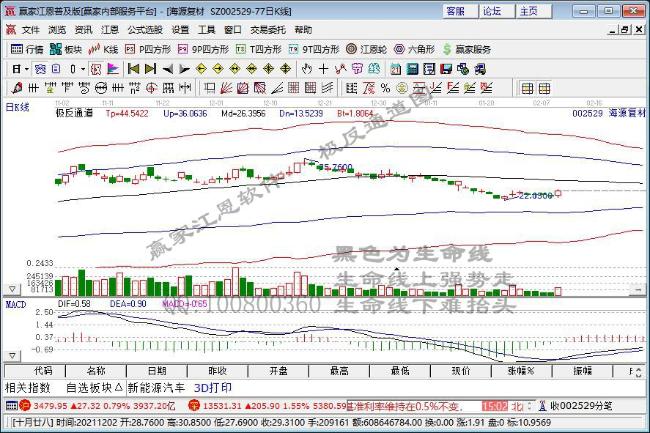Click the gold coin circle icon

(x=402, y=88)
